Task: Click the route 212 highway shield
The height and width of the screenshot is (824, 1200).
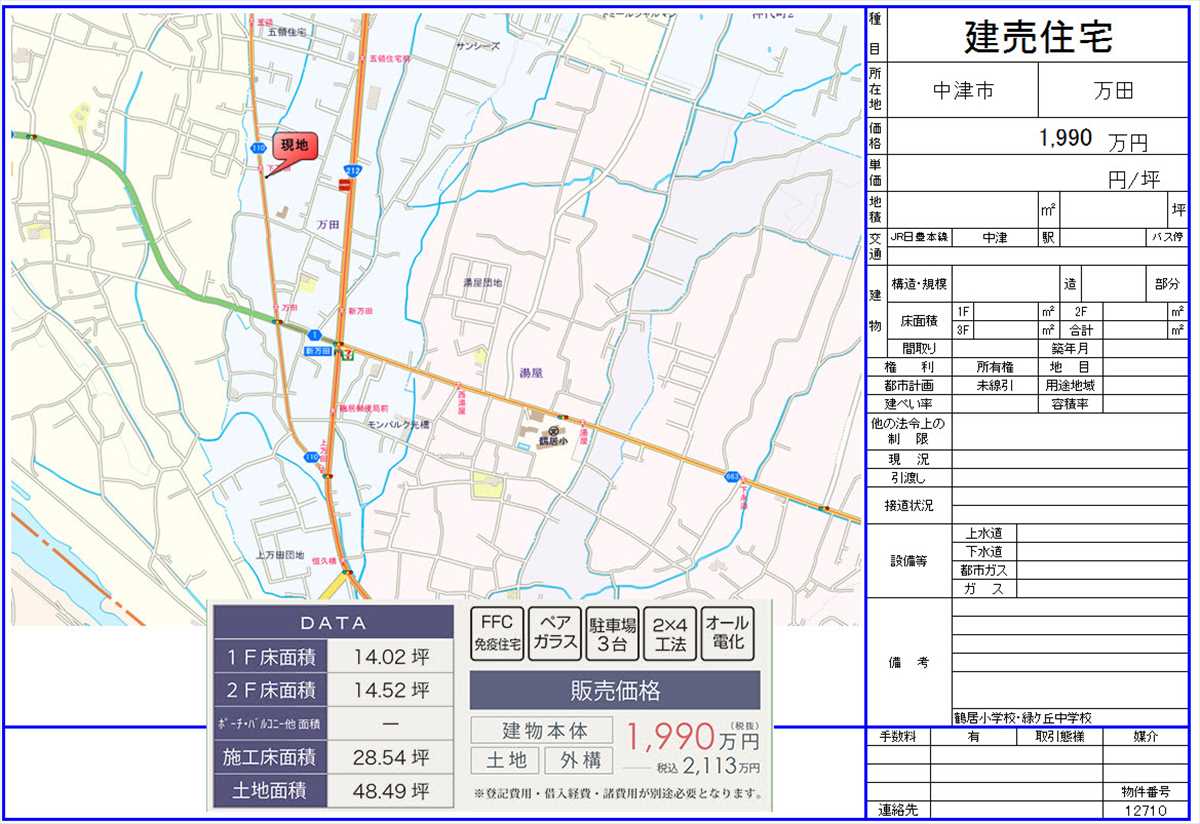Action: [351, 171]
